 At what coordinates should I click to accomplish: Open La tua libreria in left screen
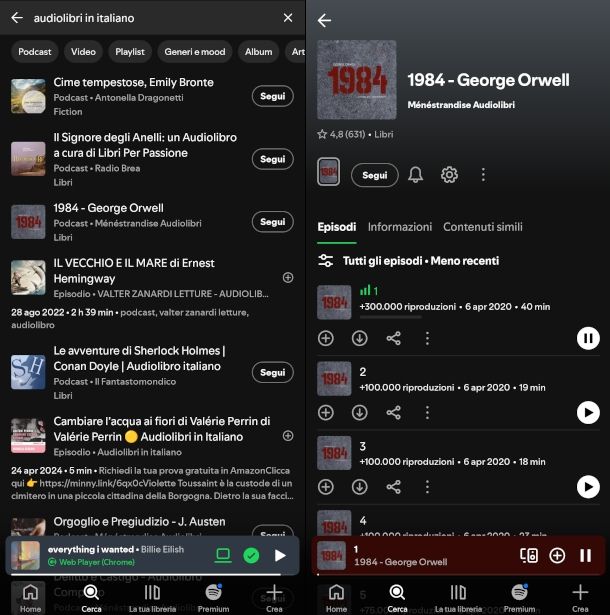152,598
